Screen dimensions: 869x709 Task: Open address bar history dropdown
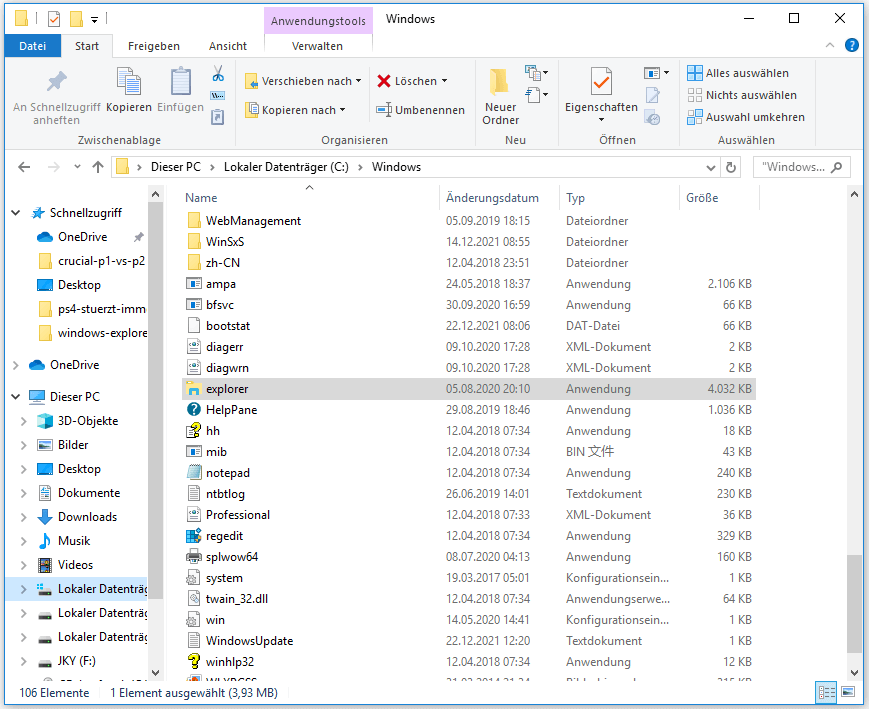point(711,167)
